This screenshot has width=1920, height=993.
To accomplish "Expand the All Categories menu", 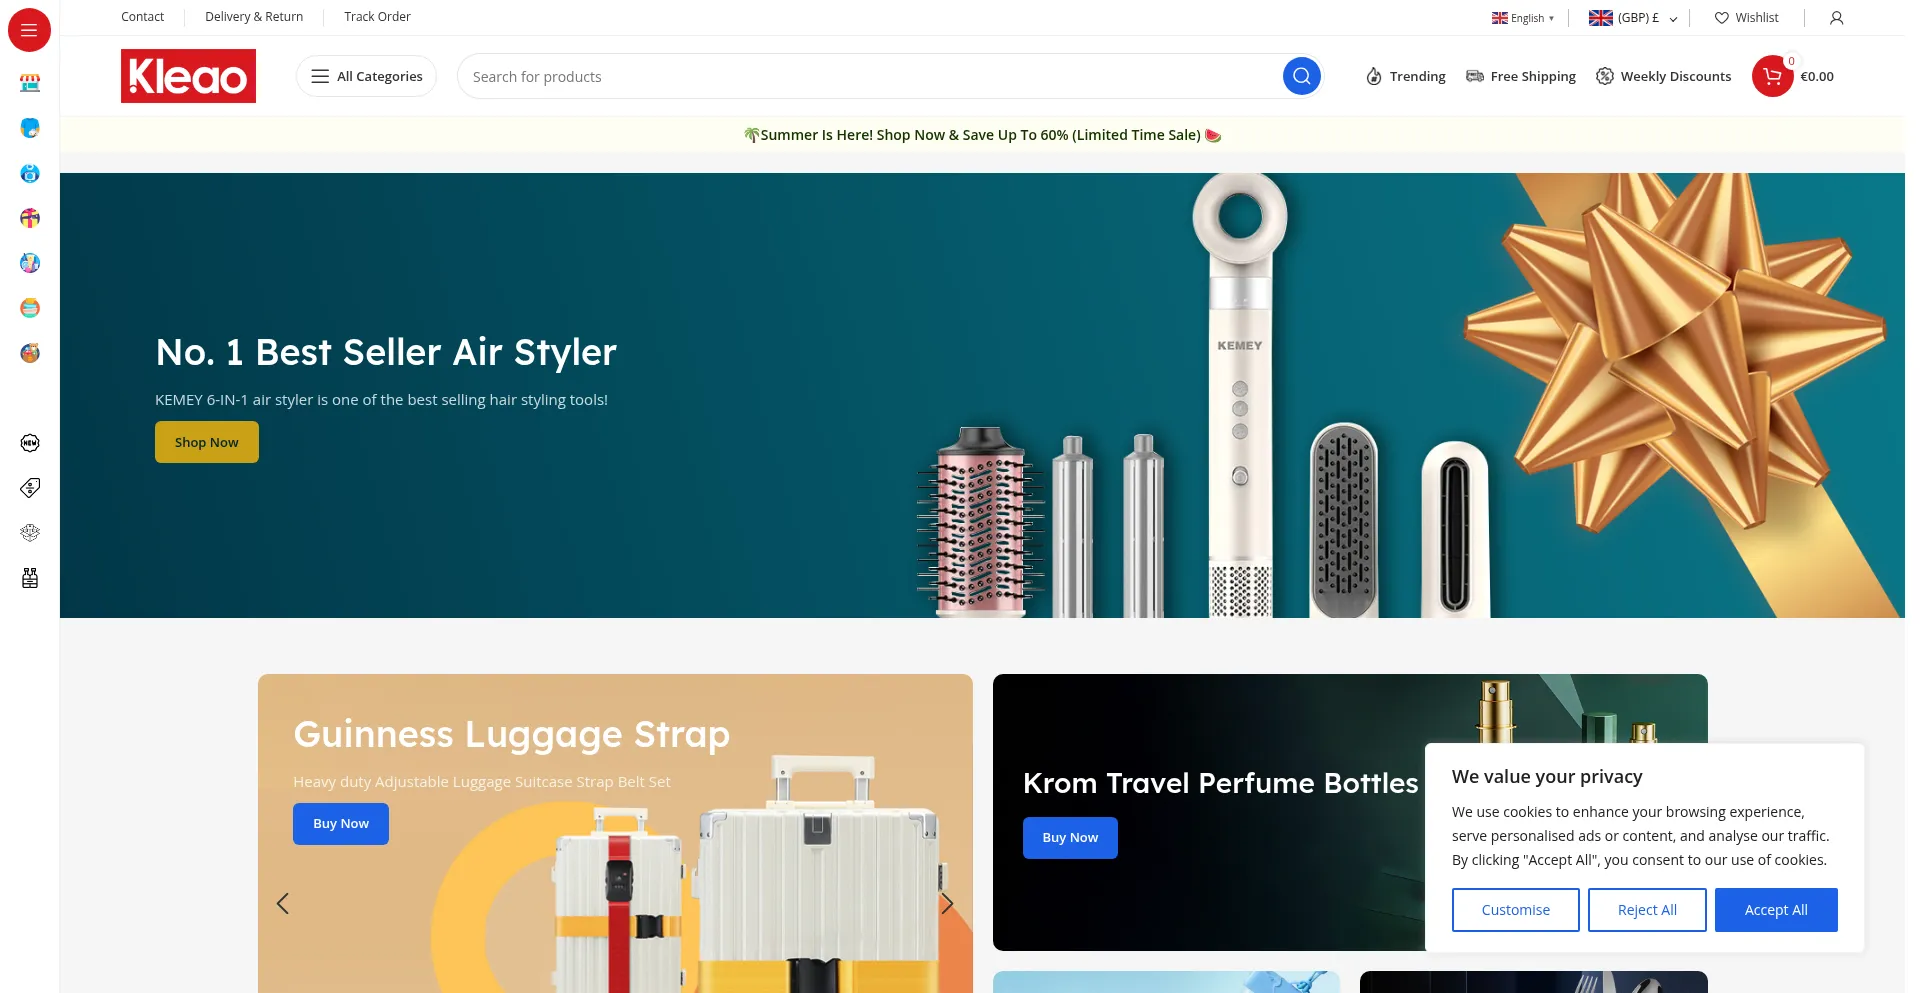I will pyautogui.click(x=366, y=76).
